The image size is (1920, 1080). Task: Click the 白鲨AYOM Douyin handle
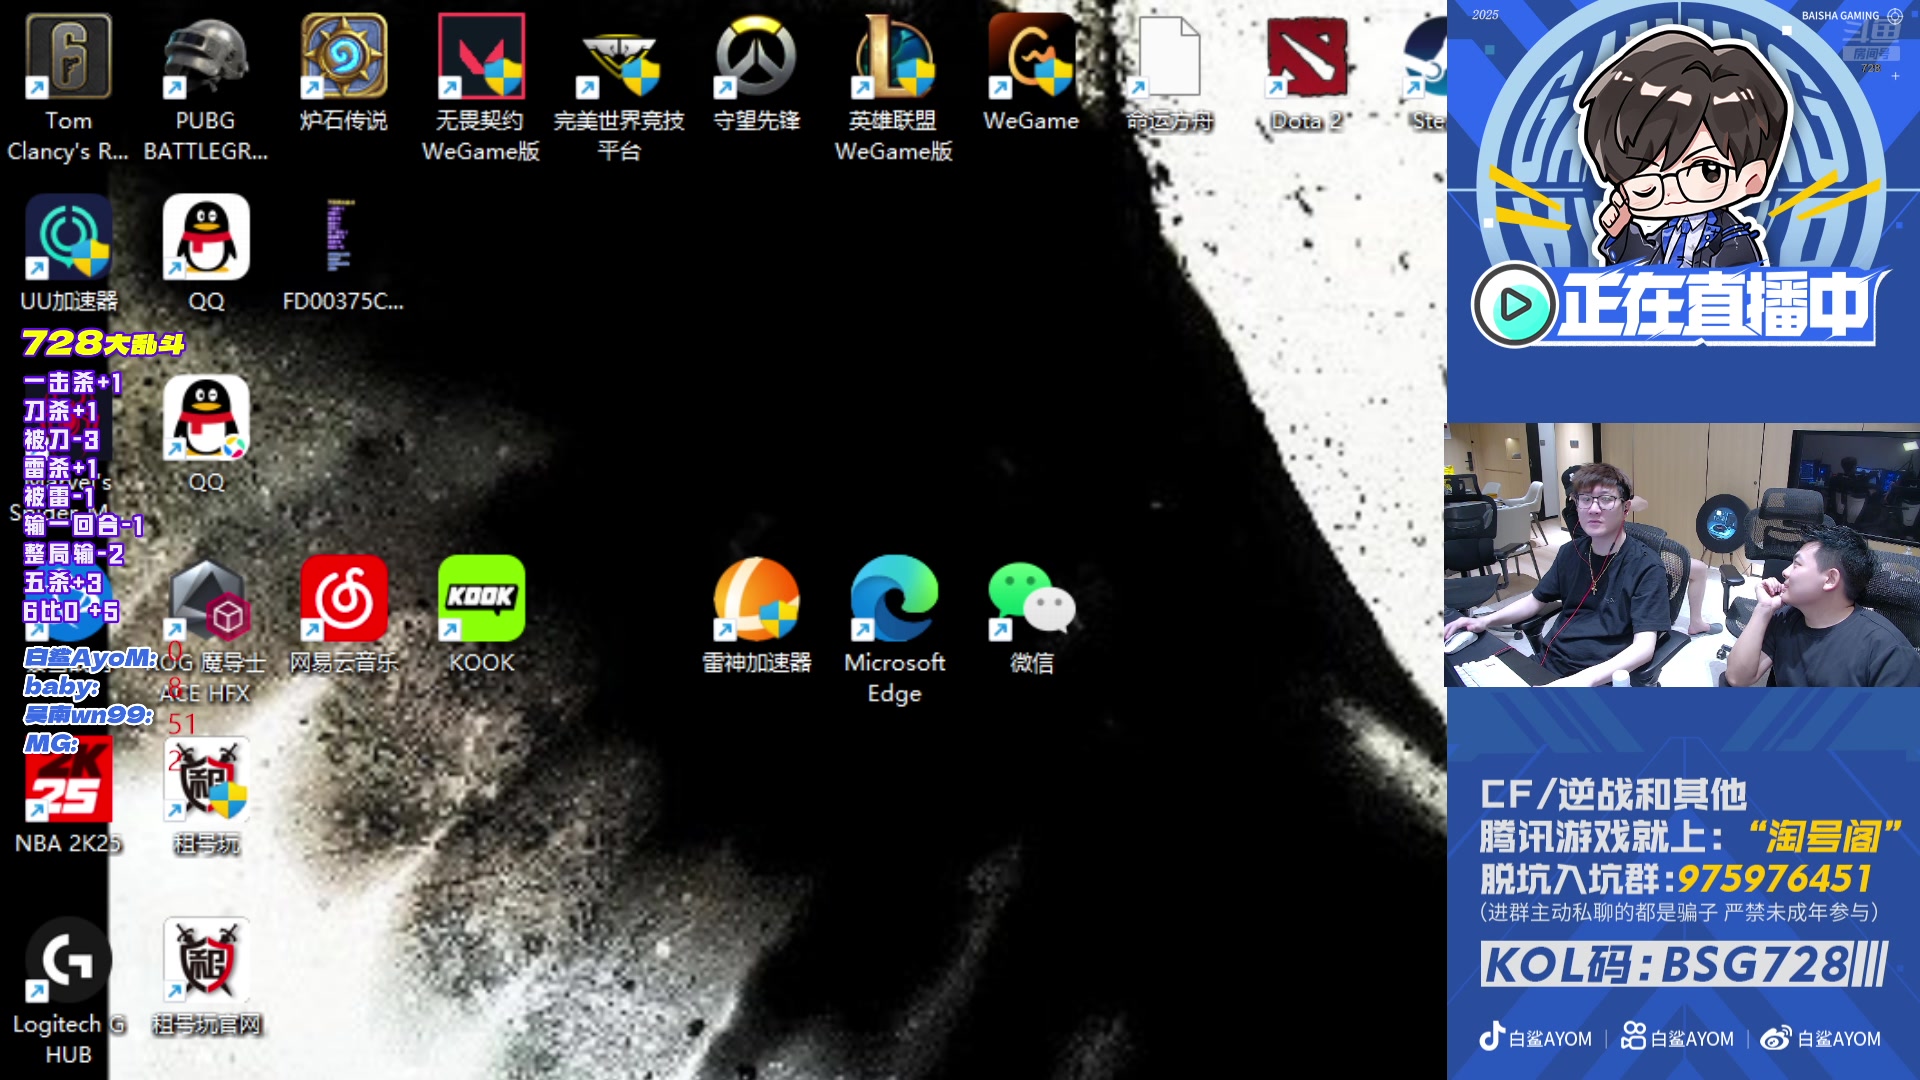click(x=1536, y=1038)
